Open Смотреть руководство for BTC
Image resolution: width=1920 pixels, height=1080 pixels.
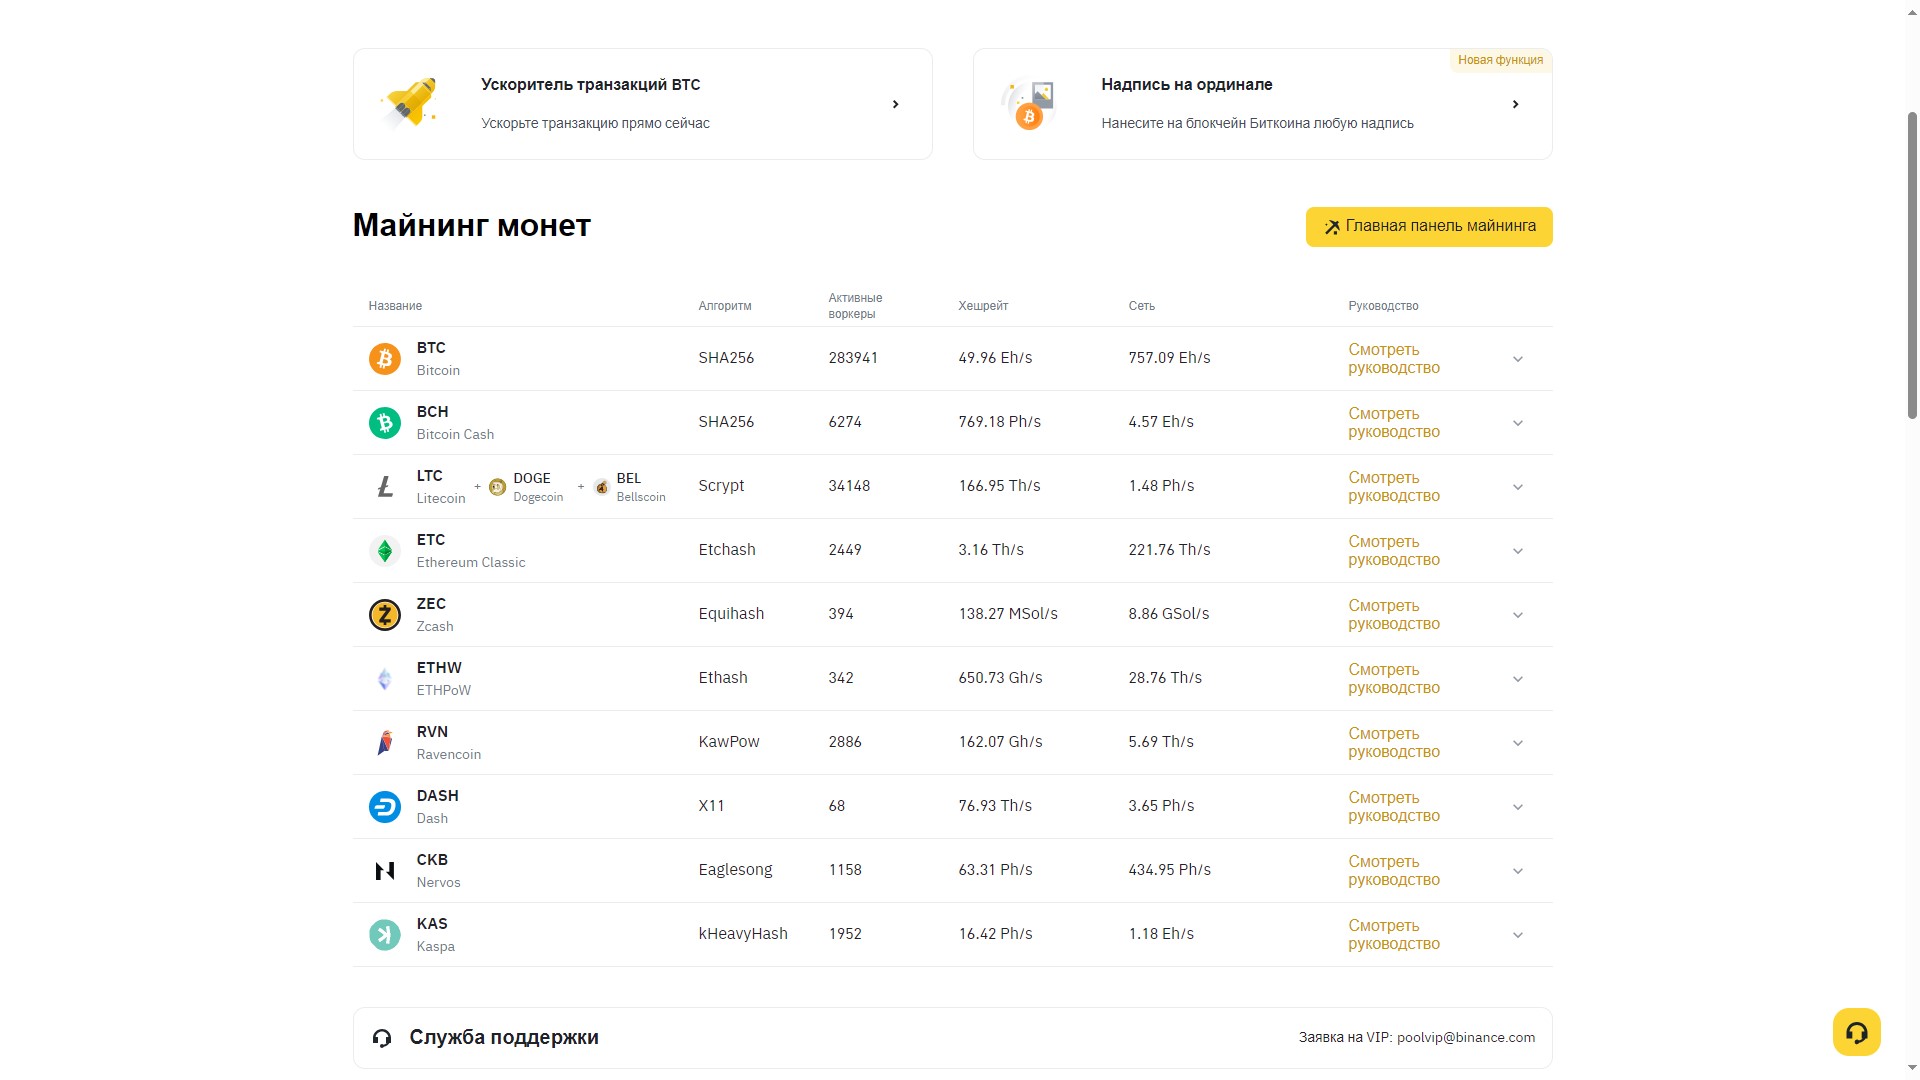pos(1394,359)
